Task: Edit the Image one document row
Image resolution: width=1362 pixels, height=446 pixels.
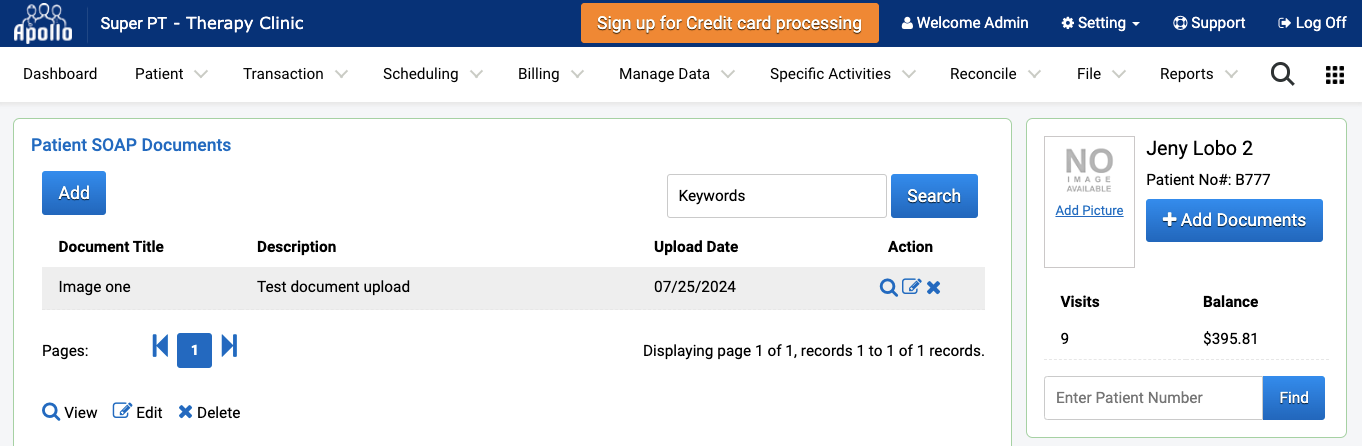Action: (911, 287)
